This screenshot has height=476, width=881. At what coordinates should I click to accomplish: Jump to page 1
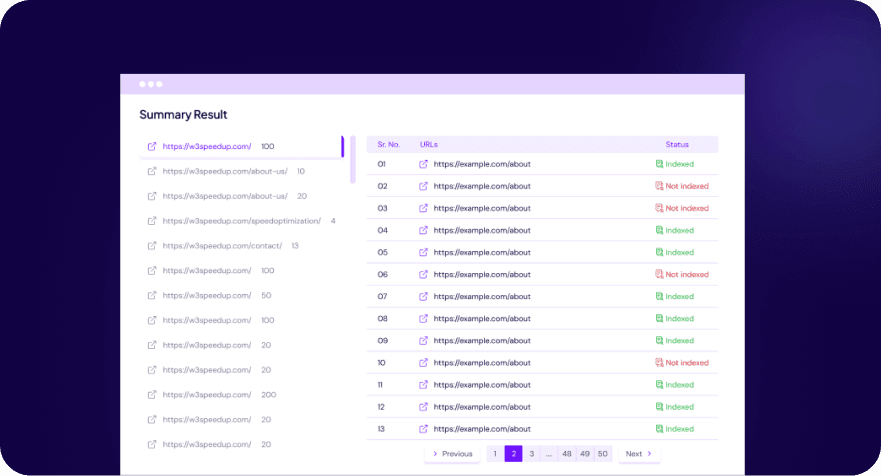coord(495,454)
